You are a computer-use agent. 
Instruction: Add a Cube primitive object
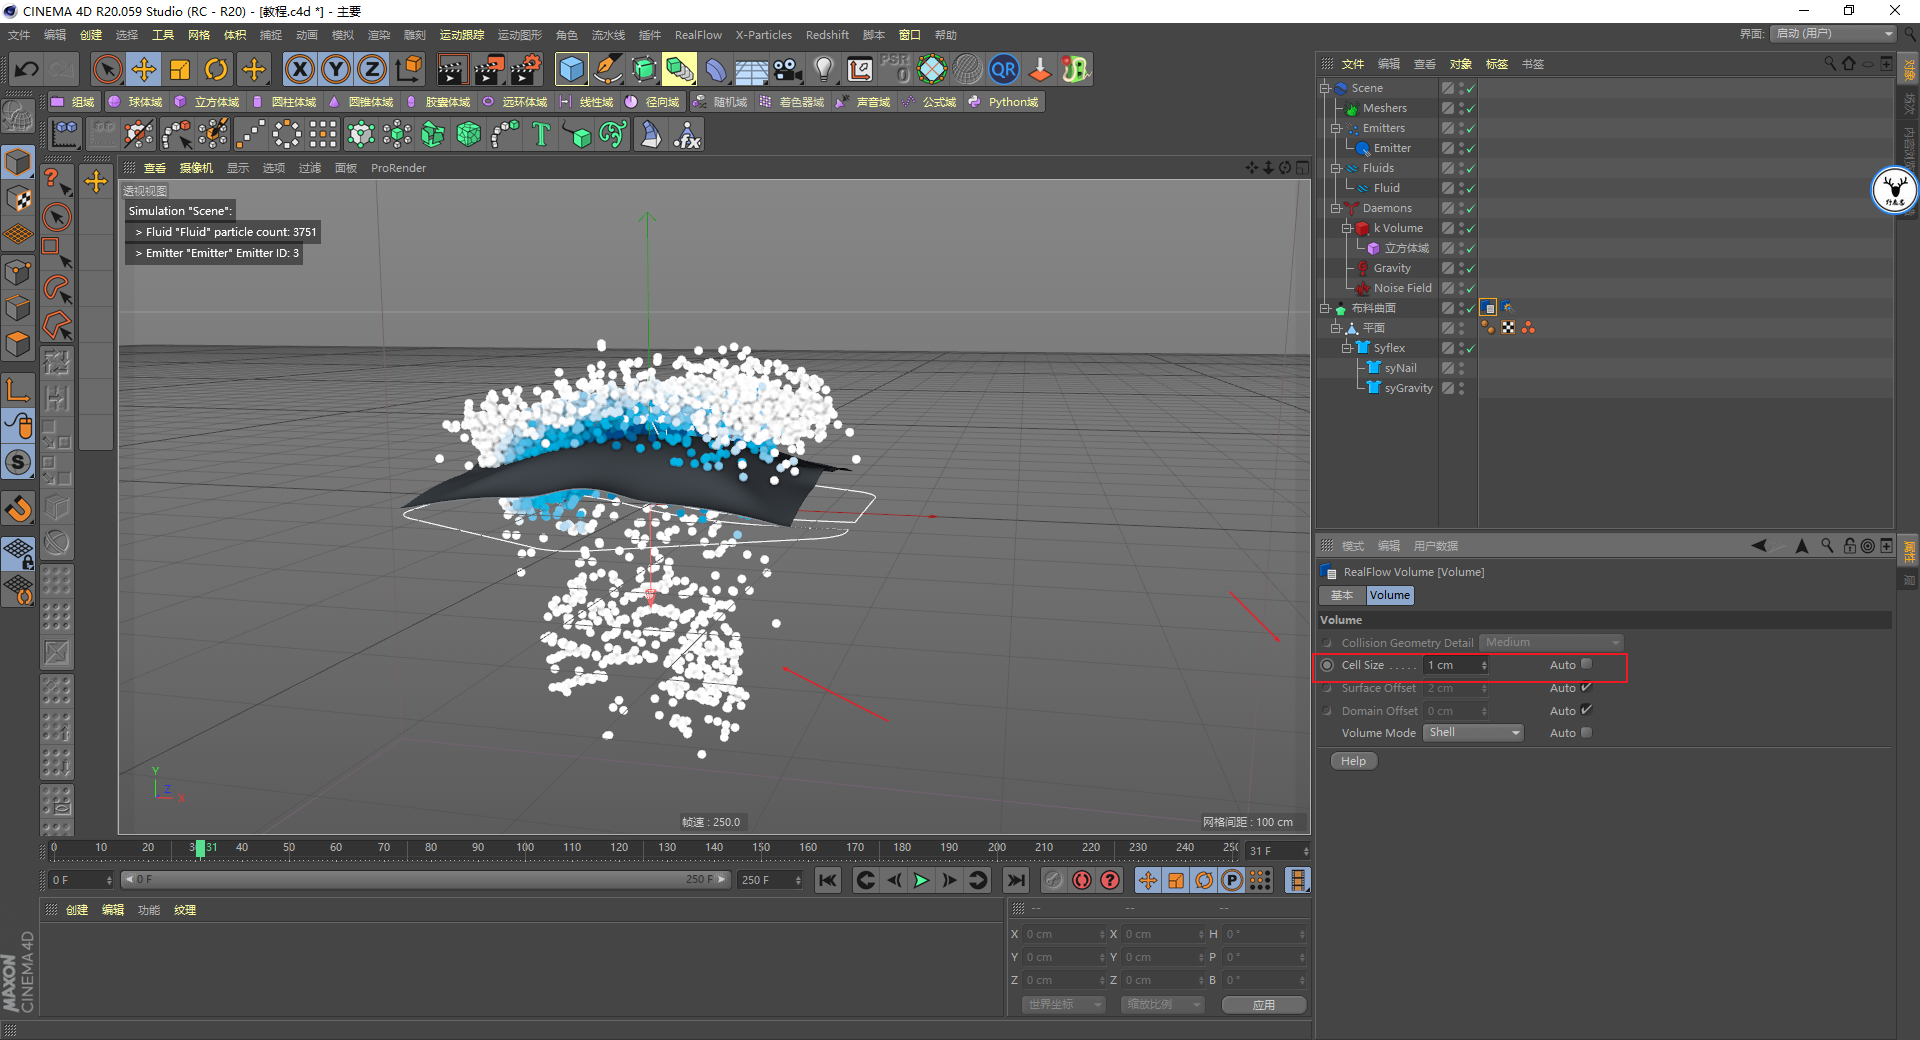[x=571, y=69]
